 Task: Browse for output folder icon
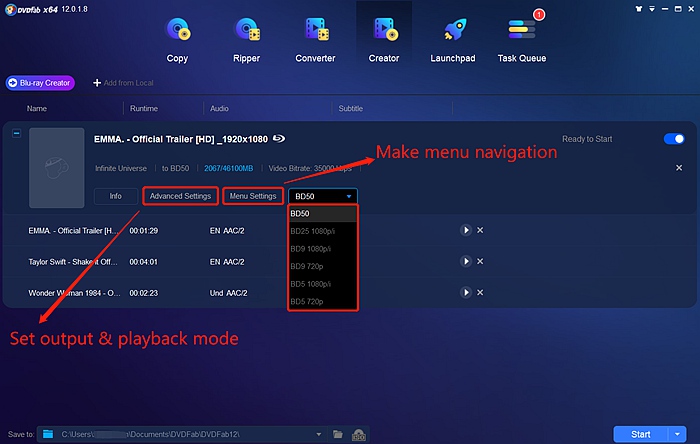pyautogui.click(x=338, y=434)
